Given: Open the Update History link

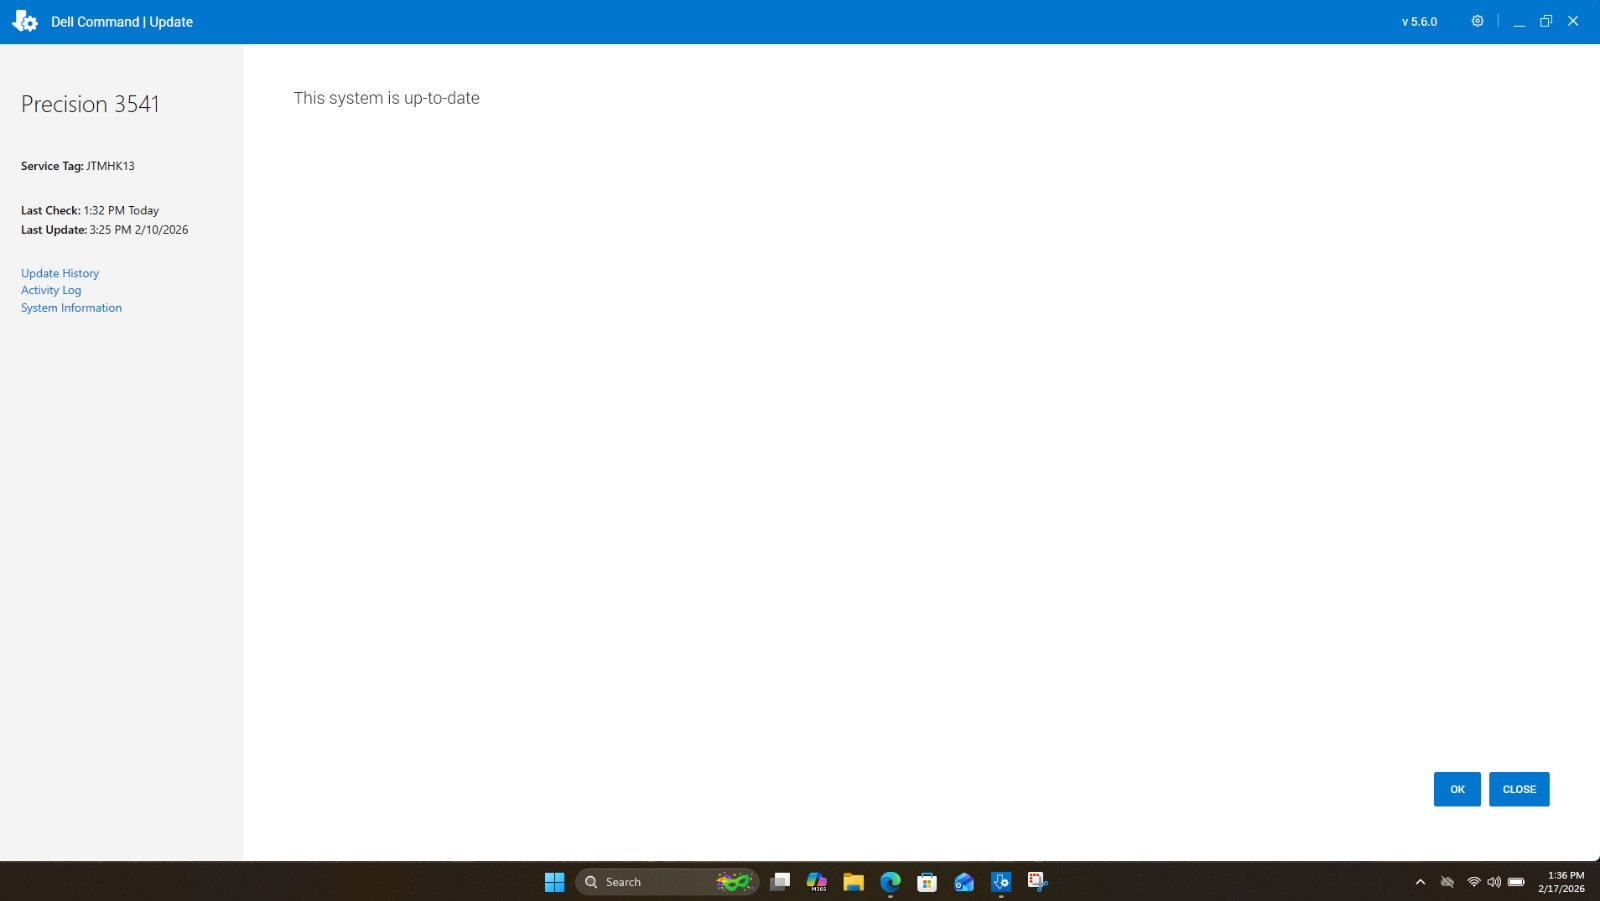Looking at the screenshot, I should 60,273.
